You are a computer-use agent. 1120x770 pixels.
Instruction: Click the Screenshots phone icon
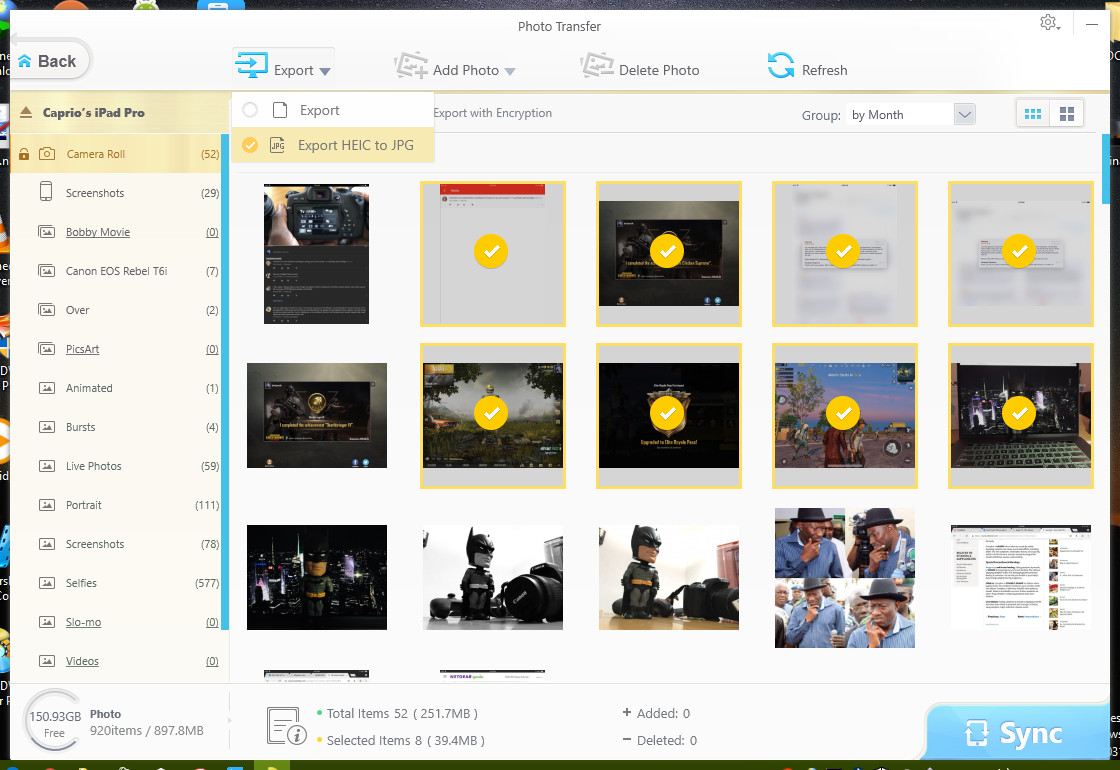46,191
